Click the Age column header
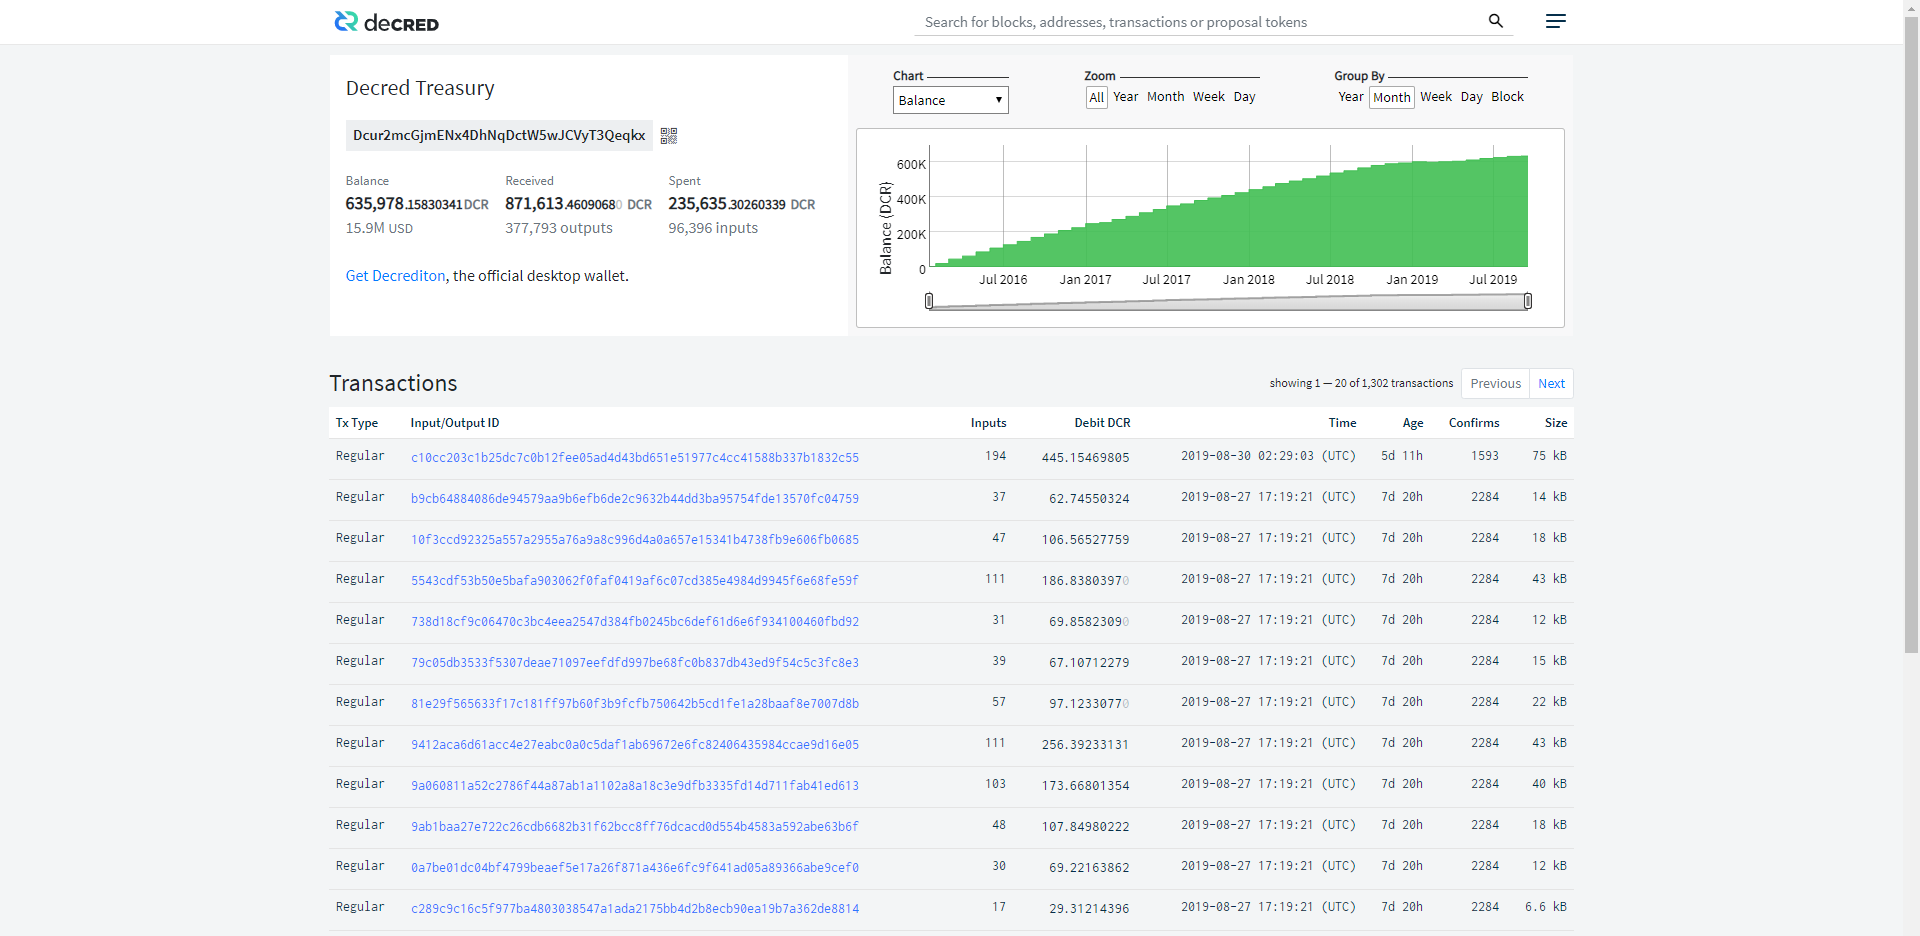The width and height of the screenshot is (1920, 936). 1413,423
